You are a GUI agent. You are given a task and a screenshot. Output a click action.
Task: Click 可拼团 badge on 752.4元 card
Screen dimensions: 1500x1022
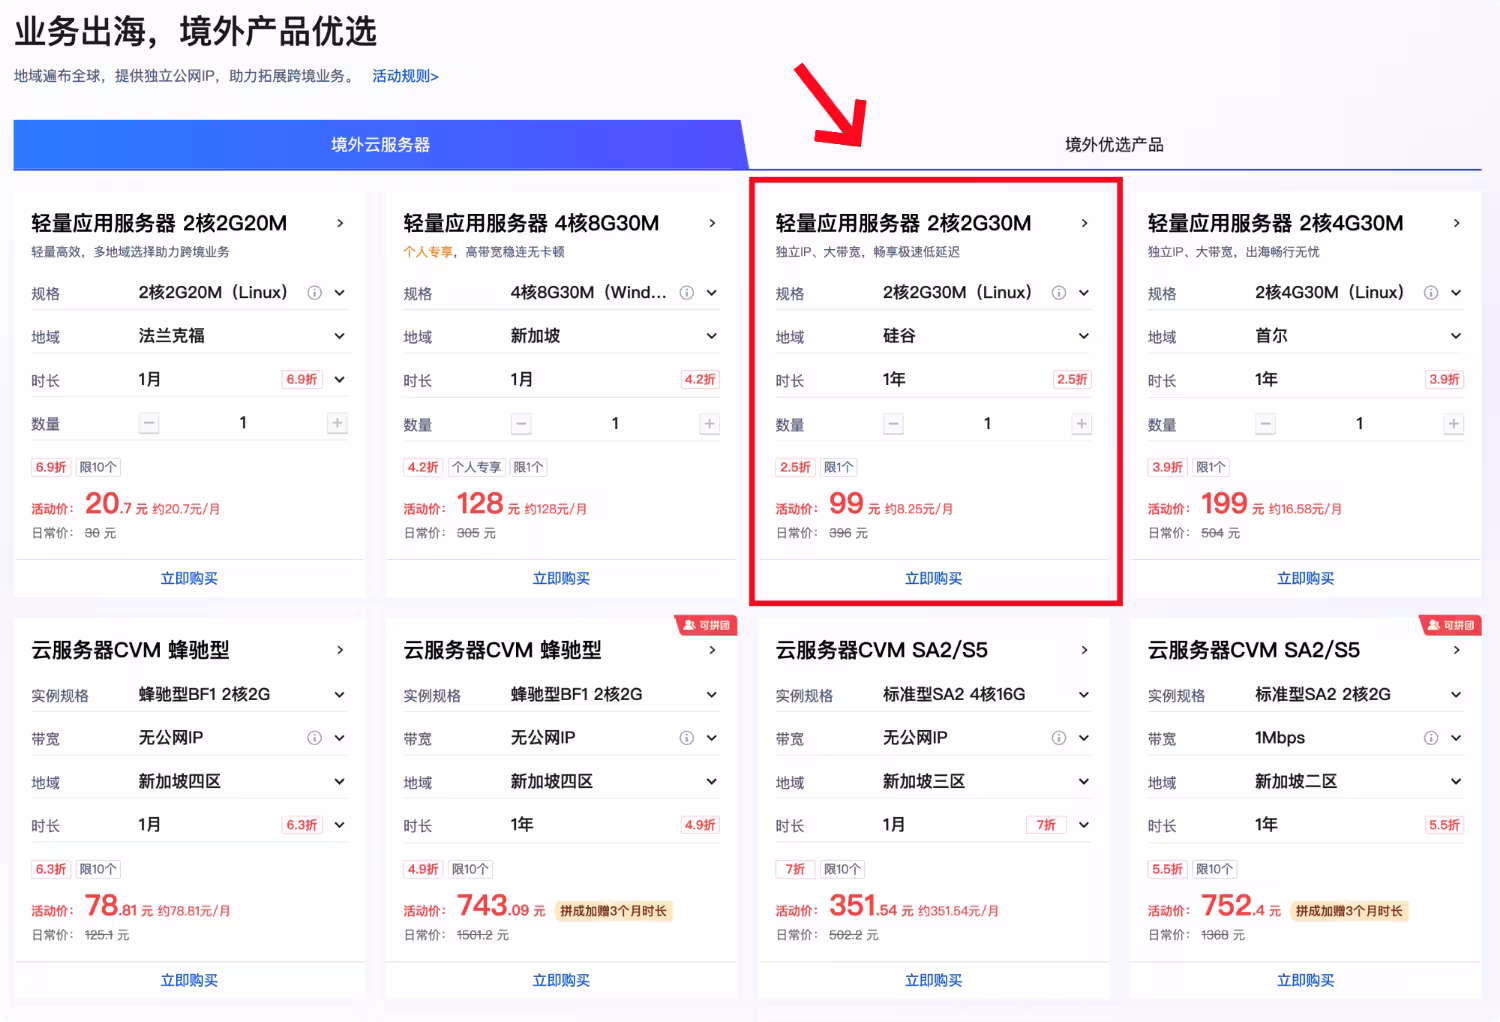[x=1451, y=625]
